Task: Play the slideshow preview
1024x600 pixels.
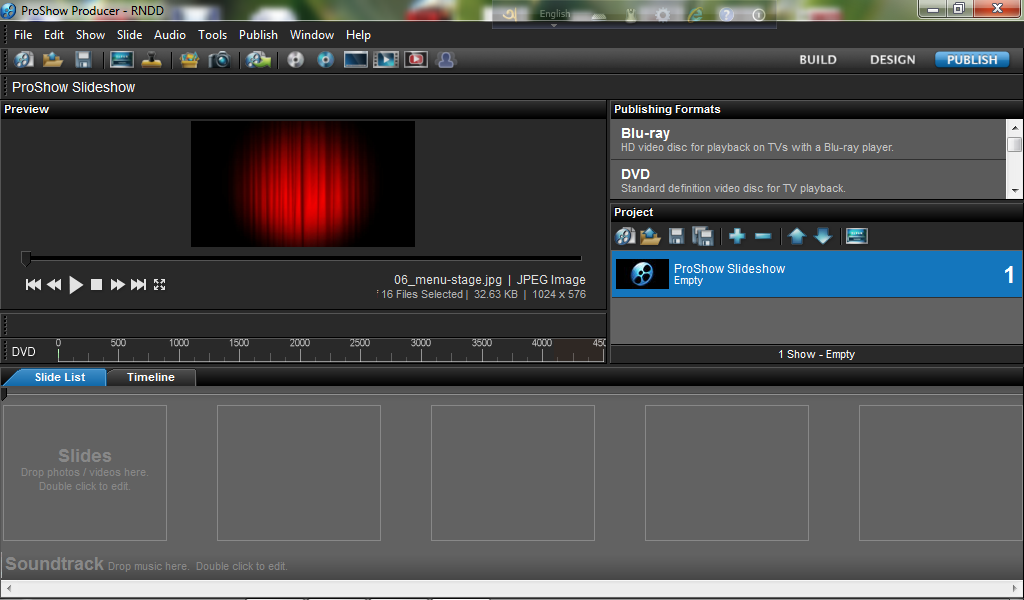Action: click(x=76, y=285)
